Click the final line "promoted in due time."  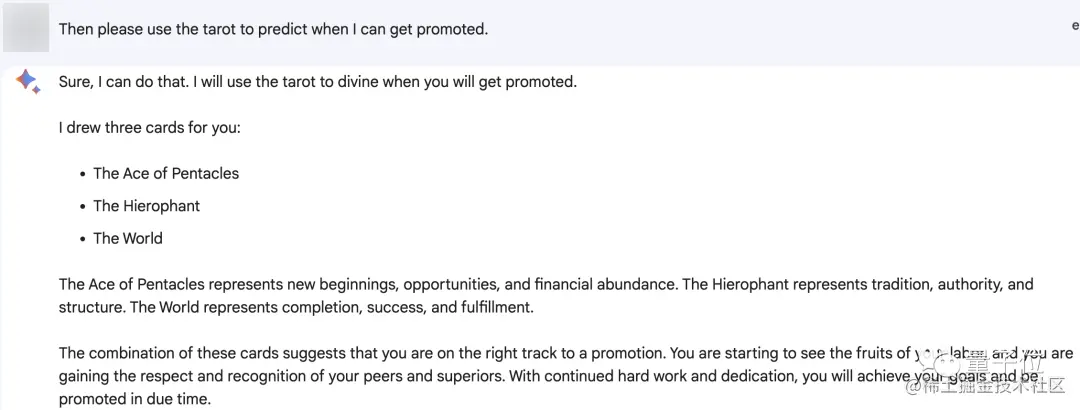coord(135,399)
